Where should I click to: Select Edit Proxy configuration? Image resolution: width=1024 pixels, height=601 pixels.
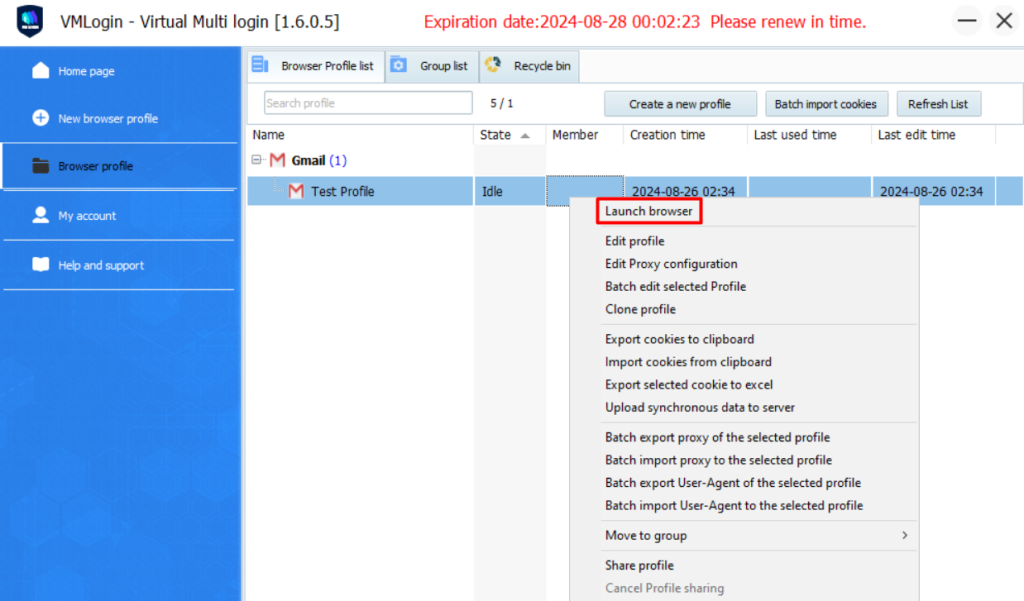[x=671, y=264]
